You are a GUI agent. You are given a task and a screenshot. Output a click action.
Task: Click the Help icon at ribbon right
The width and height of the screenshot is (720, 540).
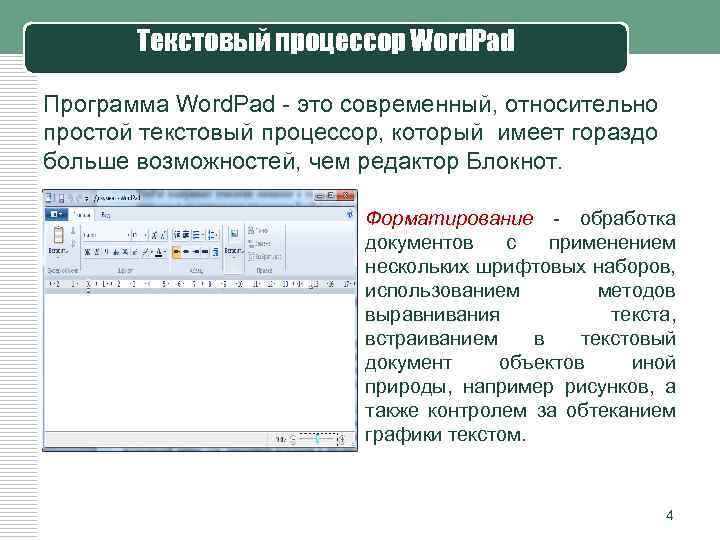349,214
